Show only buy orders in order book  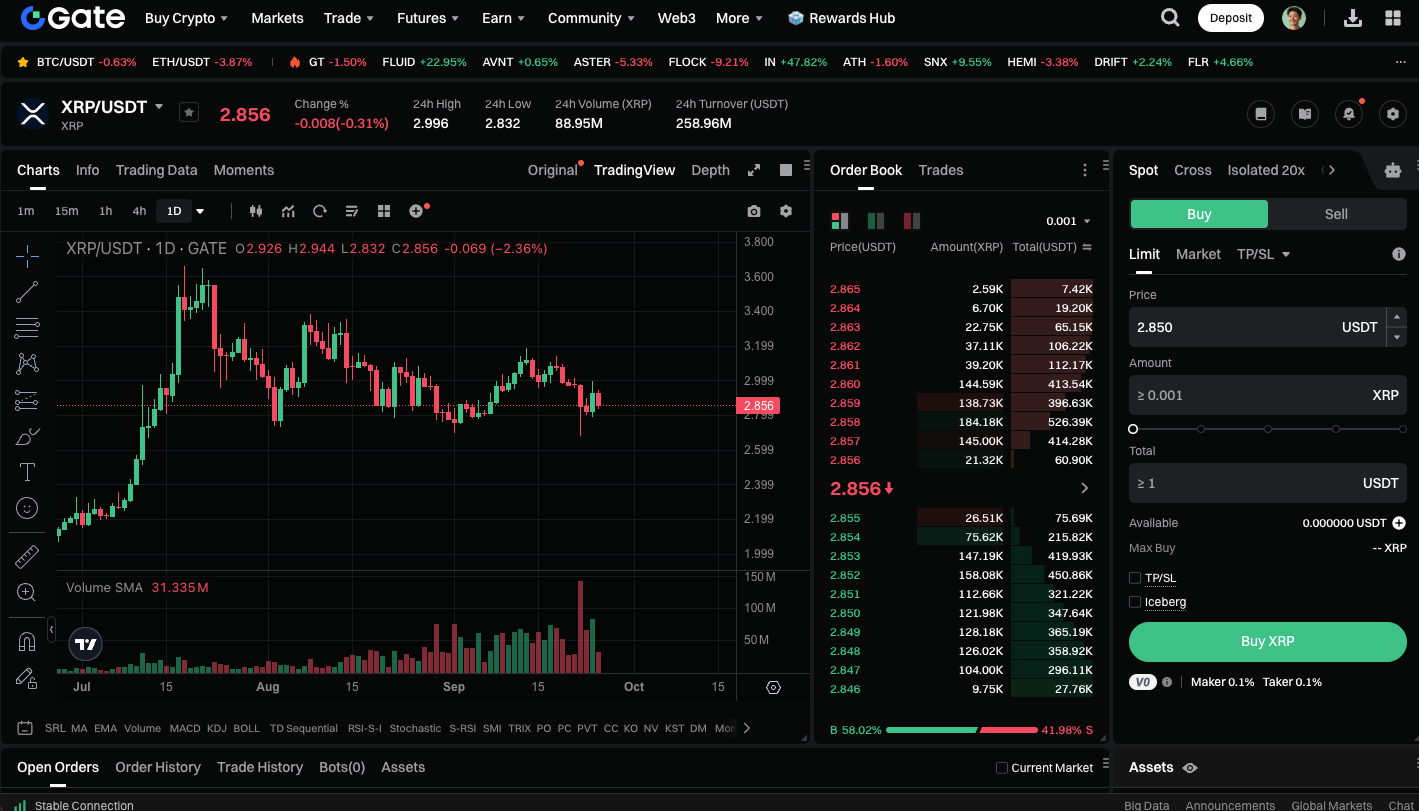pyautogui.click(x=876, y=221)
